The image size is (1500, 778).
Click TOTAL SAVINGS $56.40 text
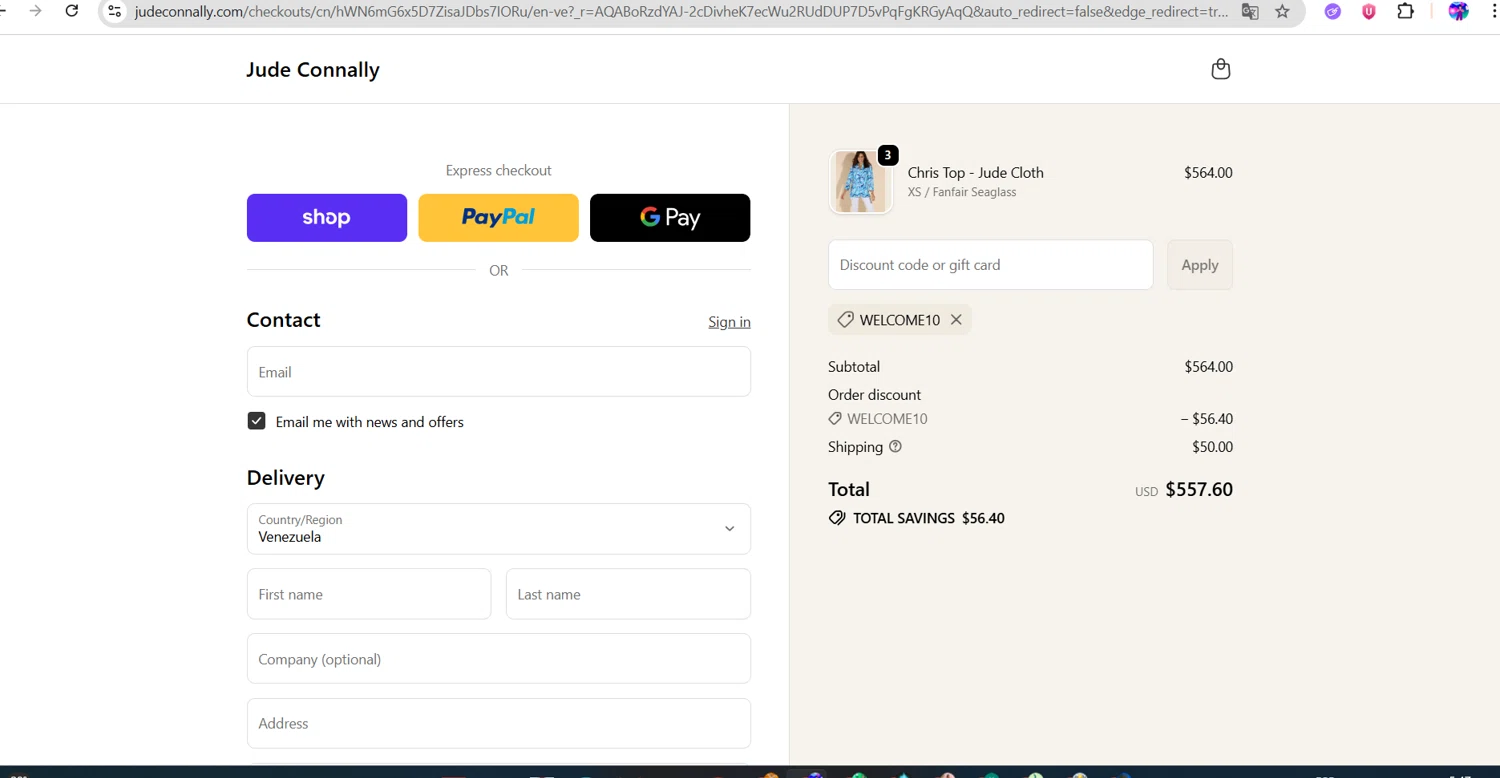[929, 518]
